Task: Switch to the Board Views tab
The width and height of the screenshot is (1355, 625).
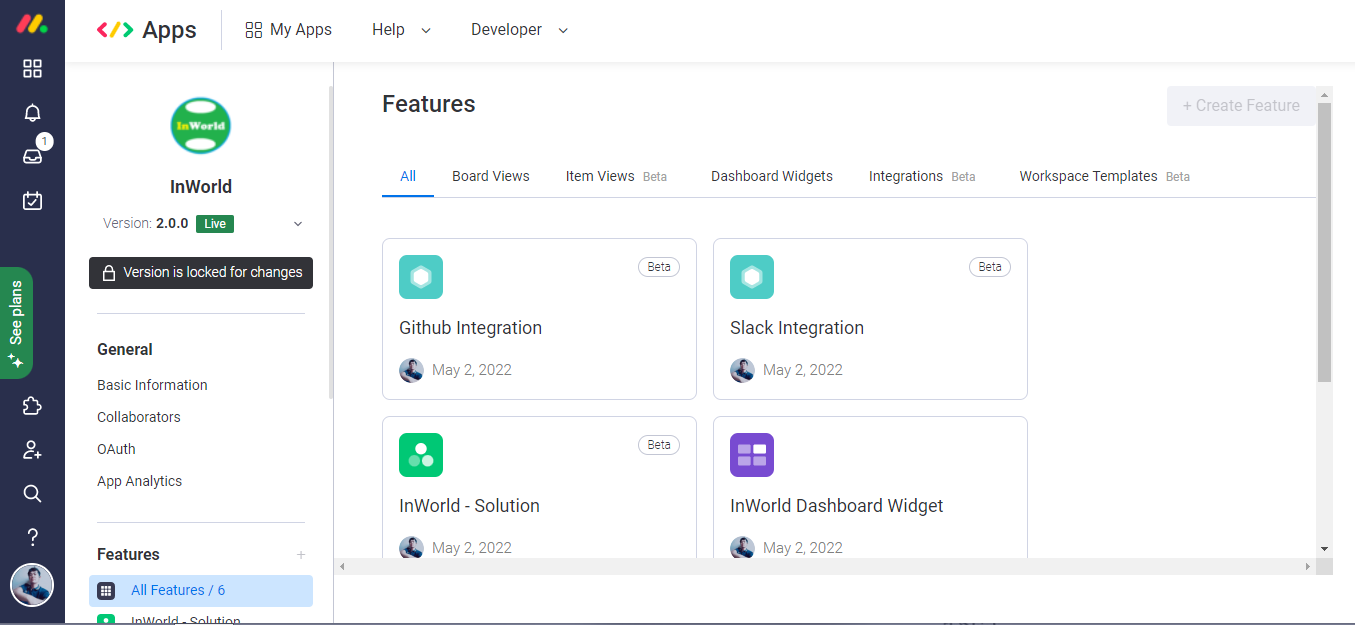Action: pyautogui.click(x=491, y=176)
